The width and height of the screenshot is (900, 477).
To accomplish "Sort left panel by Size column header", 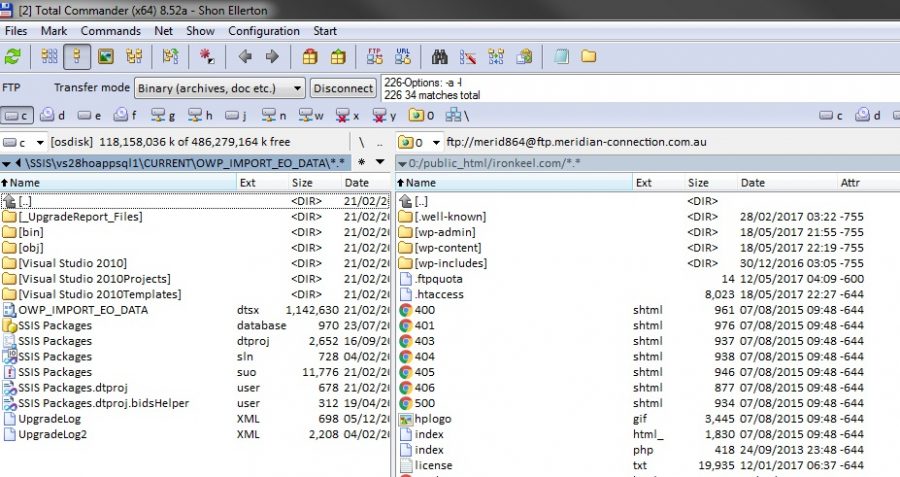I will [315, 183].
